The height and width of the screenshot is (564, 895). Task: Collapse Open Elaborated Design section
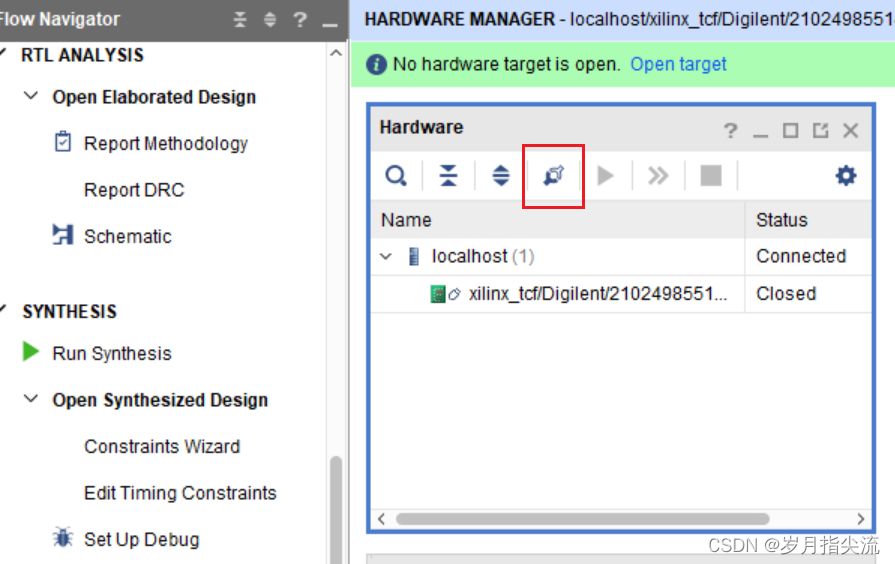(x=31, y=96)
